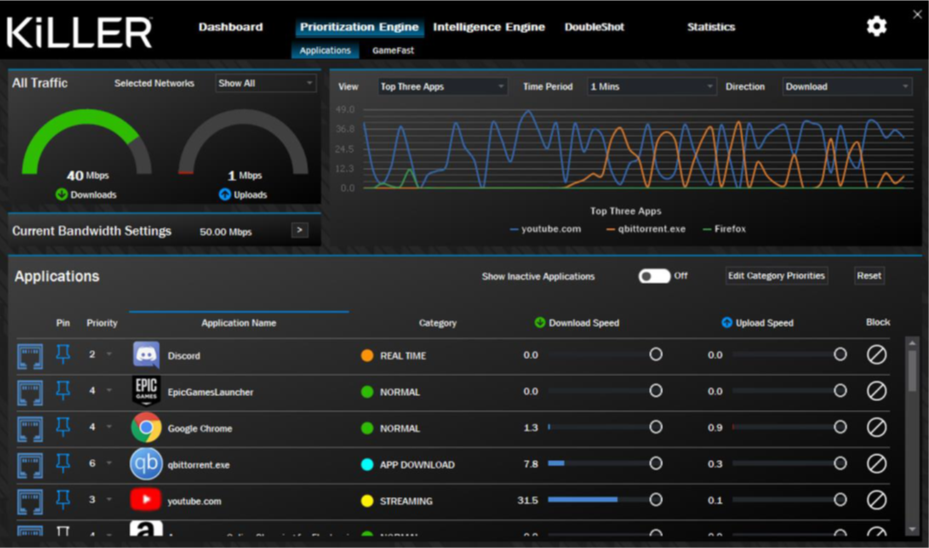The image size is (929, 548).
Task: Expand Discord priority dropdown arrow
Action: point(109,354)
